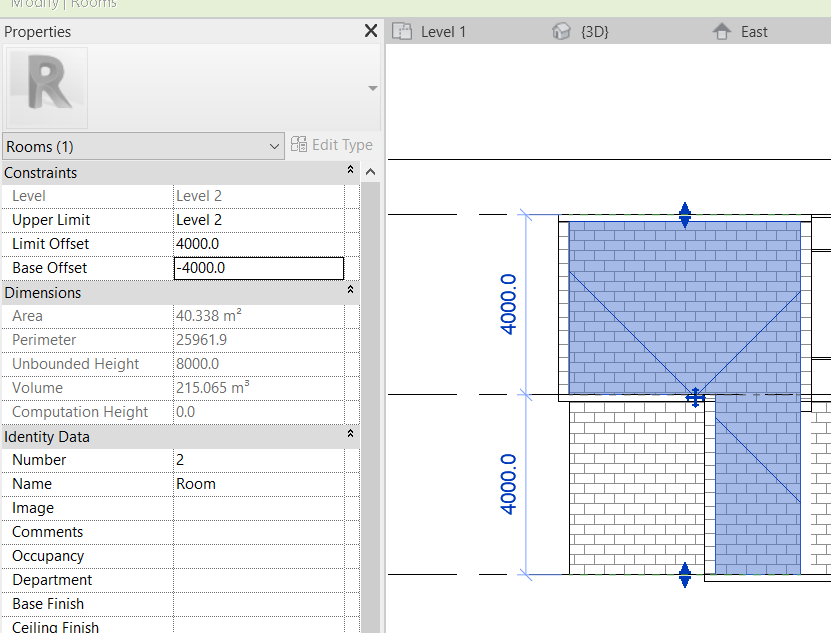
Task: Collapse the Identity Data section
Action: tap(350, 434)
